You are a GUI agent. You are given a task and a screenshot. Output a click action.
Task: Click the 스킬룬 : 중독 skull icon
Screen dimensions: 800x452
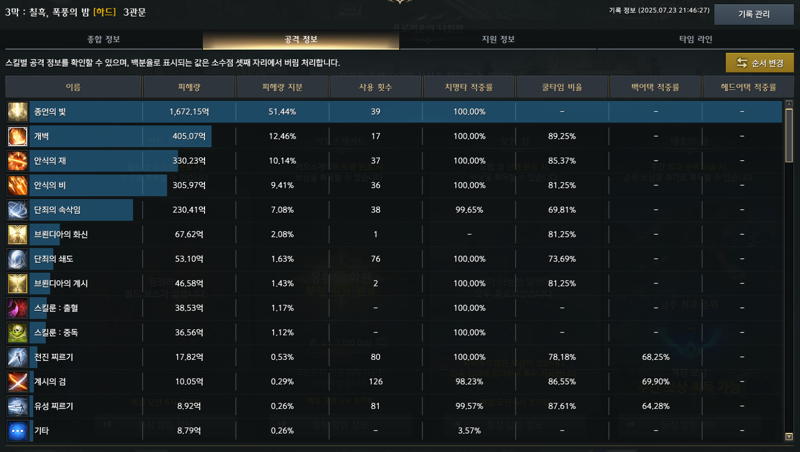point(17,332)
